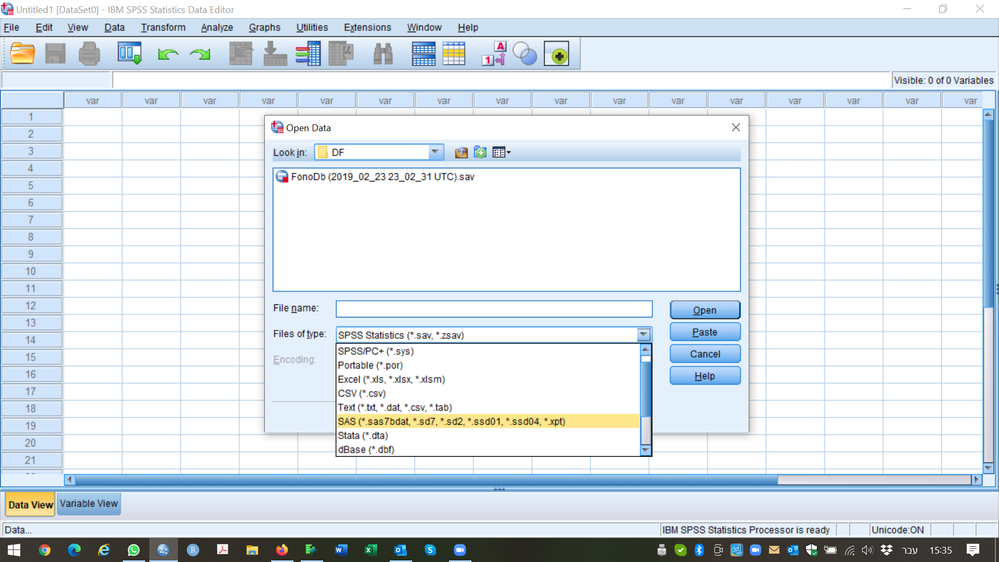This screenshot has width=999, height=562.
Task: Open Windows Start menu
Action: tap(14, 550)
